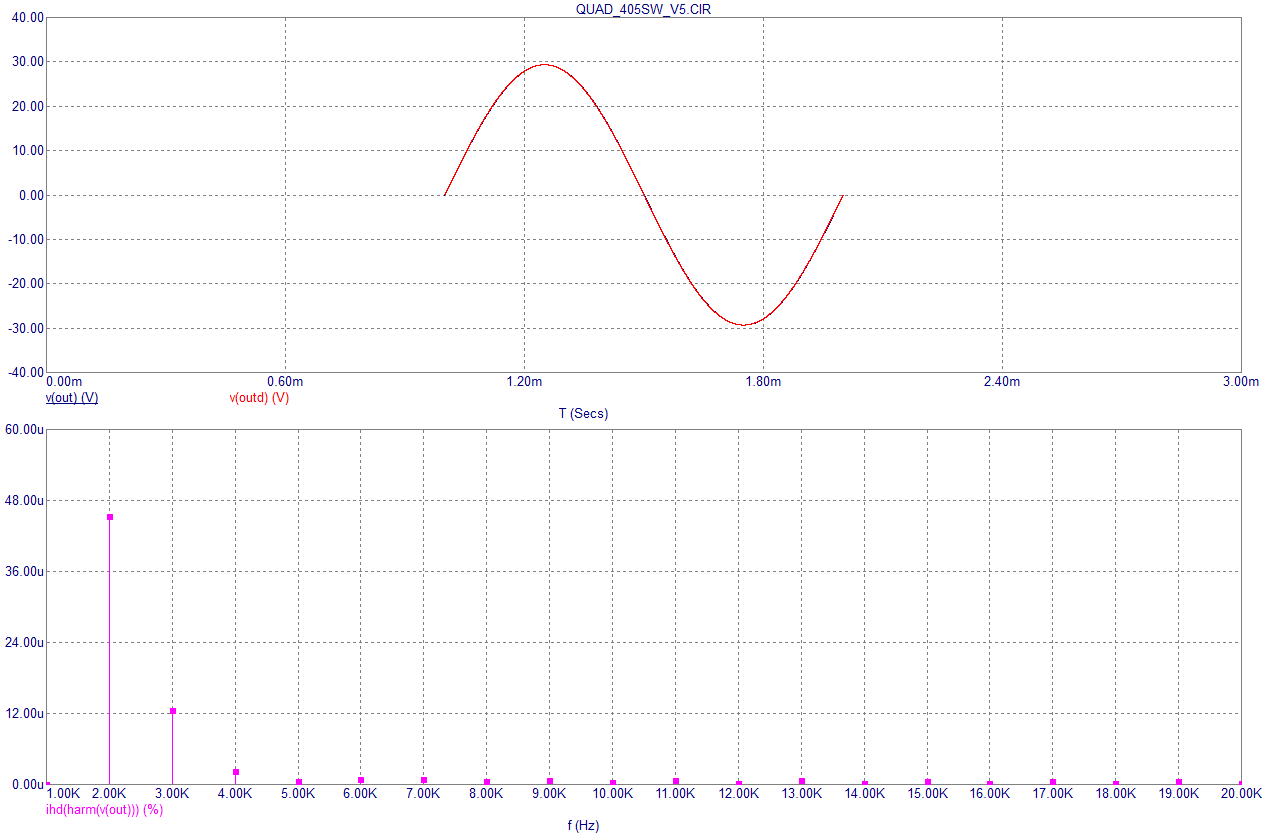Image resolution: width=1276 pixels, height=839 pixels.
Task: Click the 12.00u distortion axis label
Action: (25, 713)
